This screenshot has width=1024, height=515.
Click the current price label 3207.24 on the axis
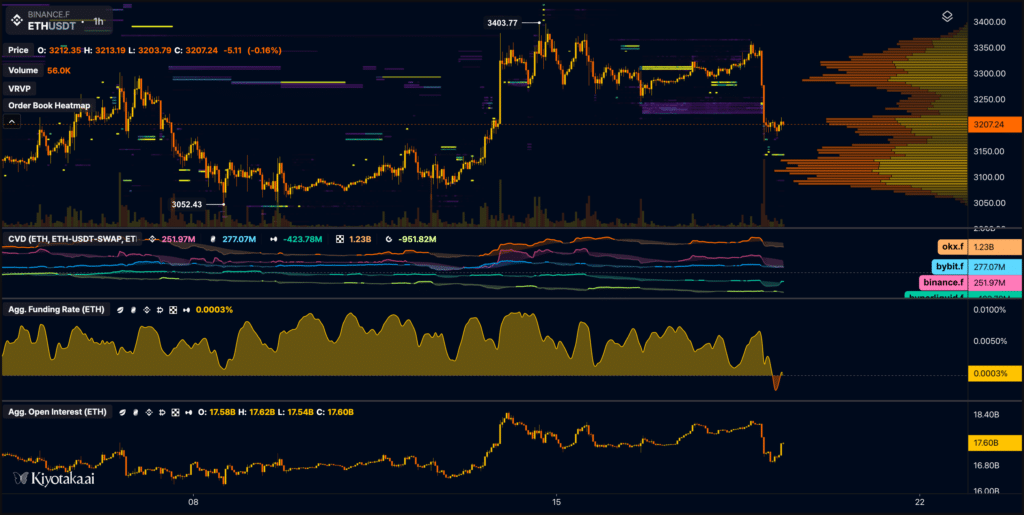click(x=995, y=124)
